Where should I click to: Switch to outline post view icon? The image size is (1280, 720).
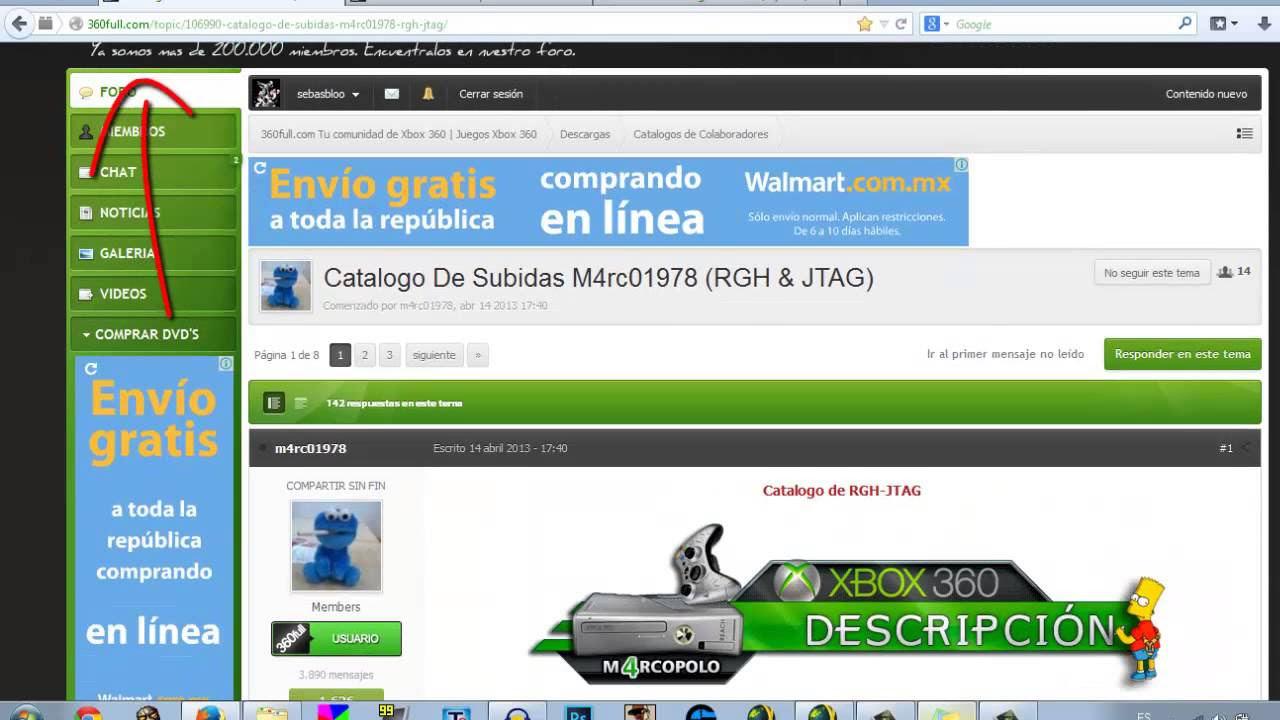[x=300, y=403]
